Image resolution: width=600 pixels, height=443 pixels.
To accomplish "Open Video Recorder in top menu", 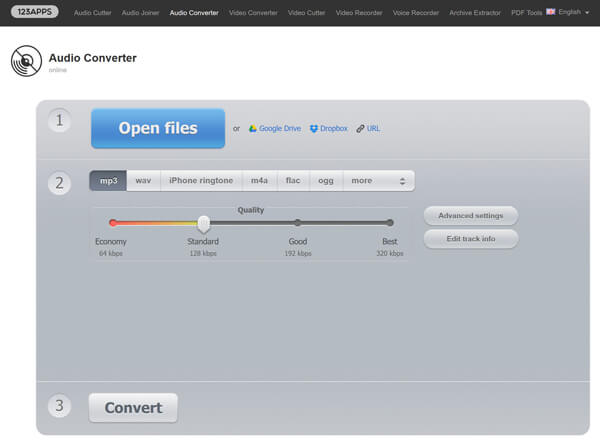I will tap(359, 13).
